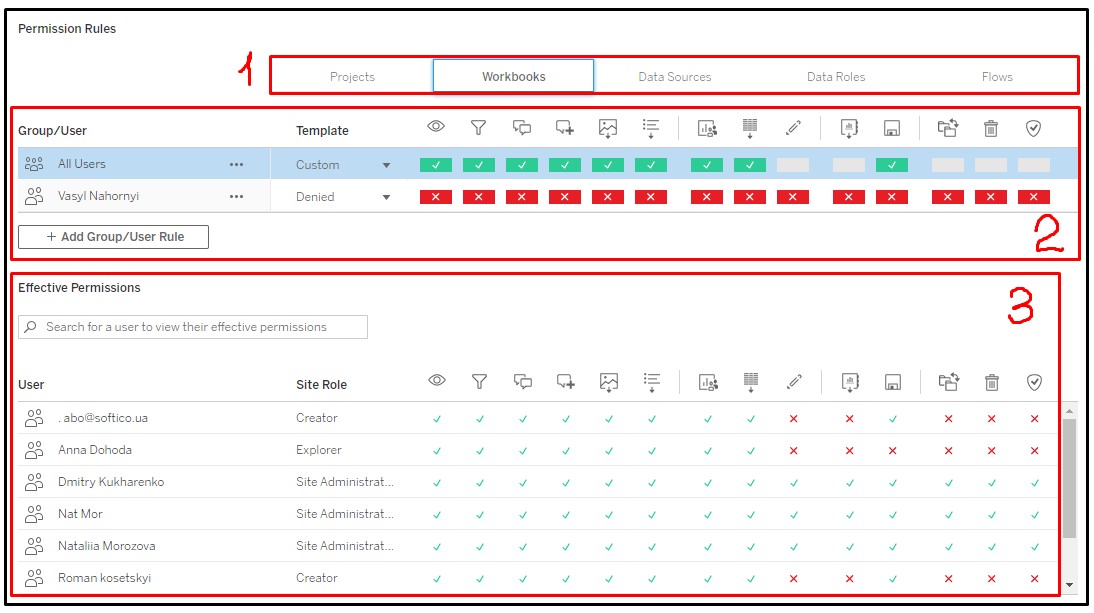Click the effective permissions user search field
Screen dimensions: 1094x613
coord(193,327)
